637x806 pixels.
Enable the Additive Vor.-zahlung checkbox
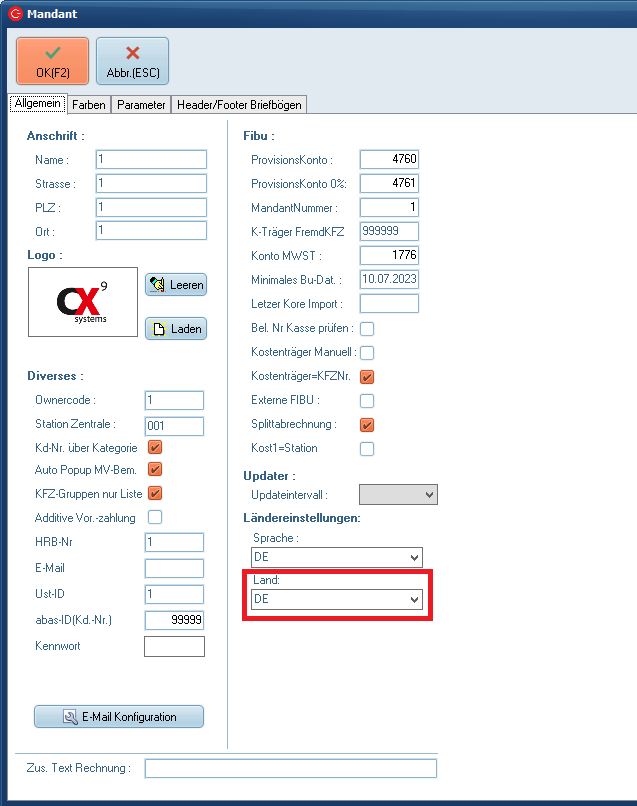[155, 517]
